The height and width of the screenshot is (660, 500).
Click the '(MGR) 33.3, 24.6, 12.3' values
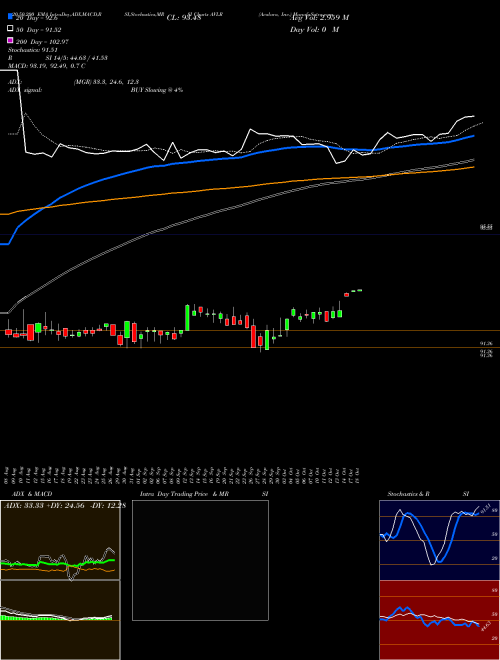pos(106,82)
